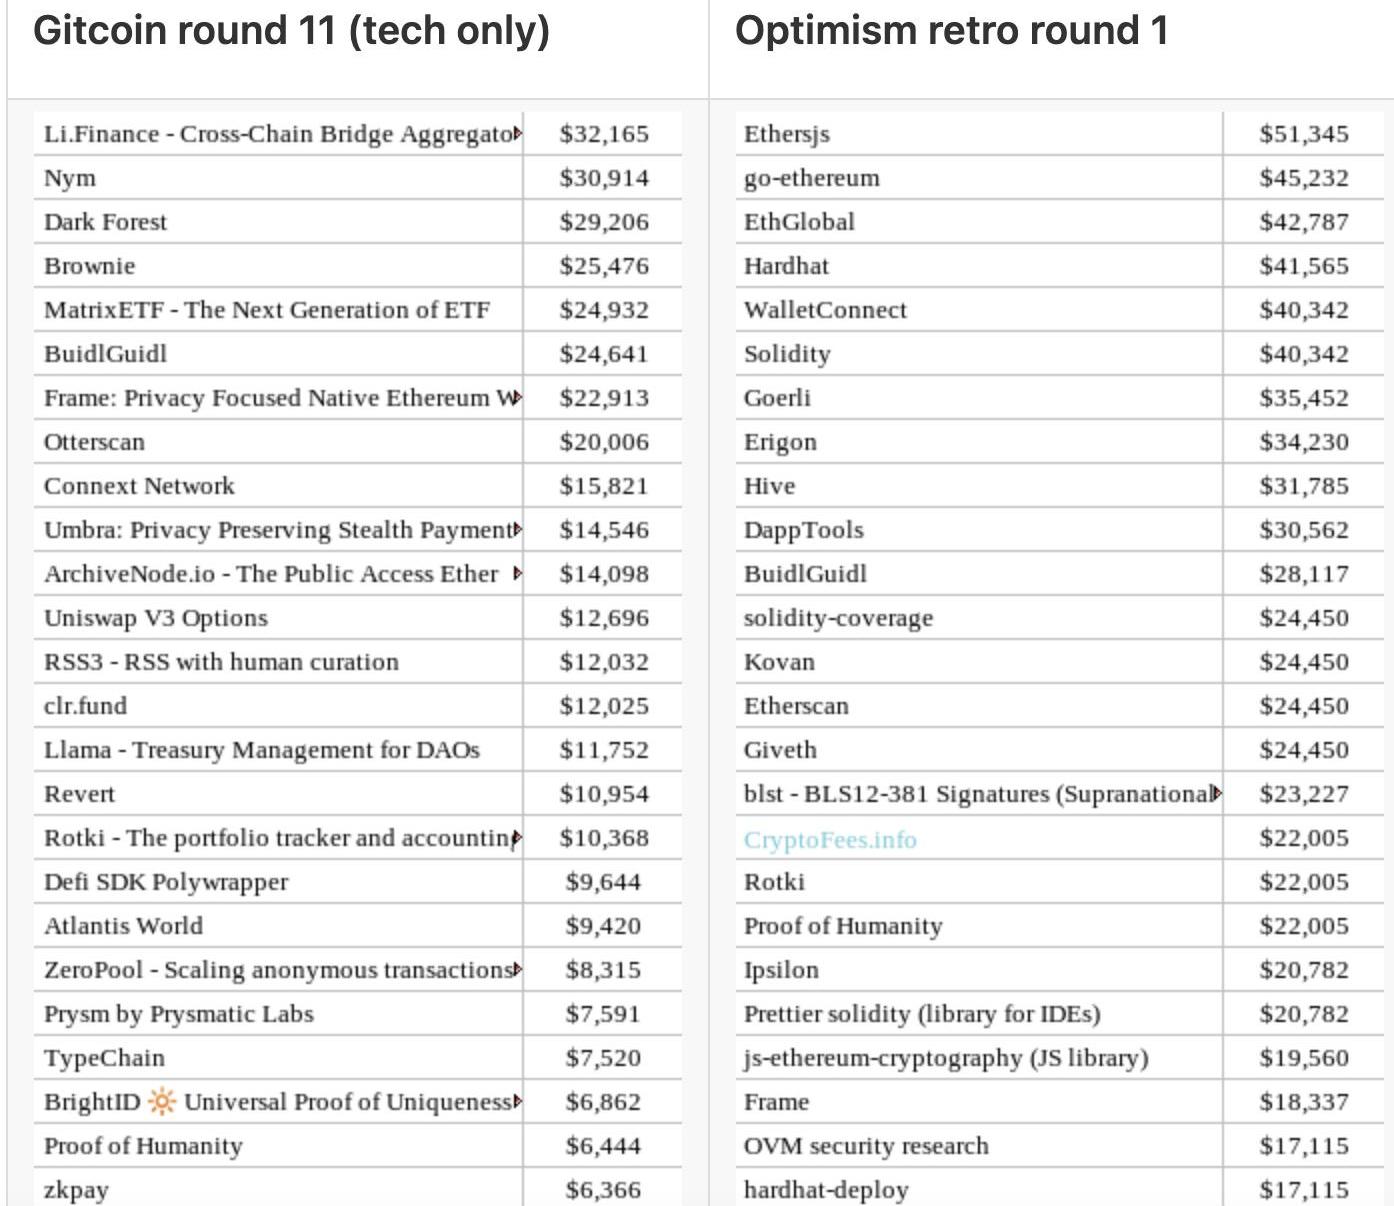Image resolution: width=1394 pixels, height=1206 pixels.
Task: Expand blst BLS12-381 Signatures overflow arrow
Action: coord(1216,794)
